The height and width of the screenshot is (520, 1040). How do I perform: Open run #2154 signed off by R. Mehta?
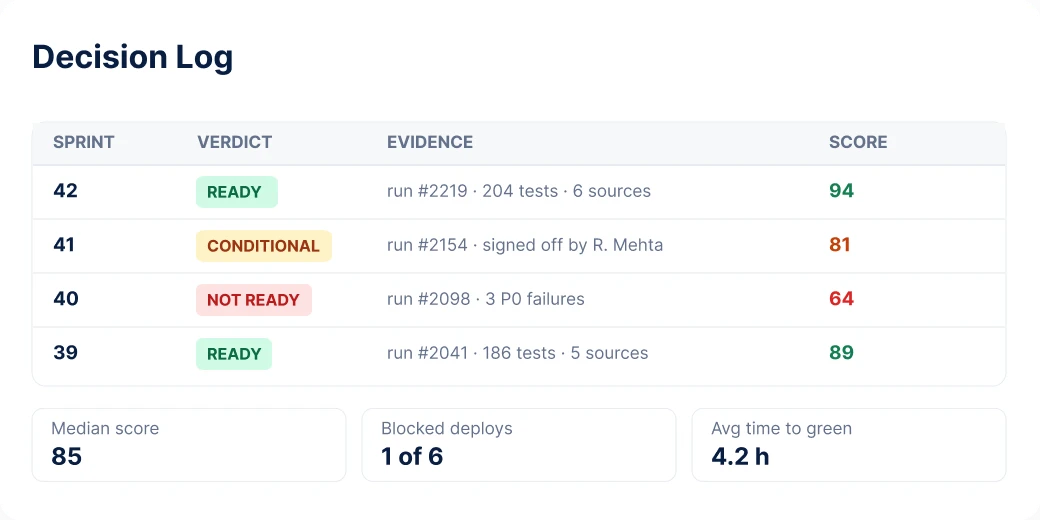pos(525,245)
